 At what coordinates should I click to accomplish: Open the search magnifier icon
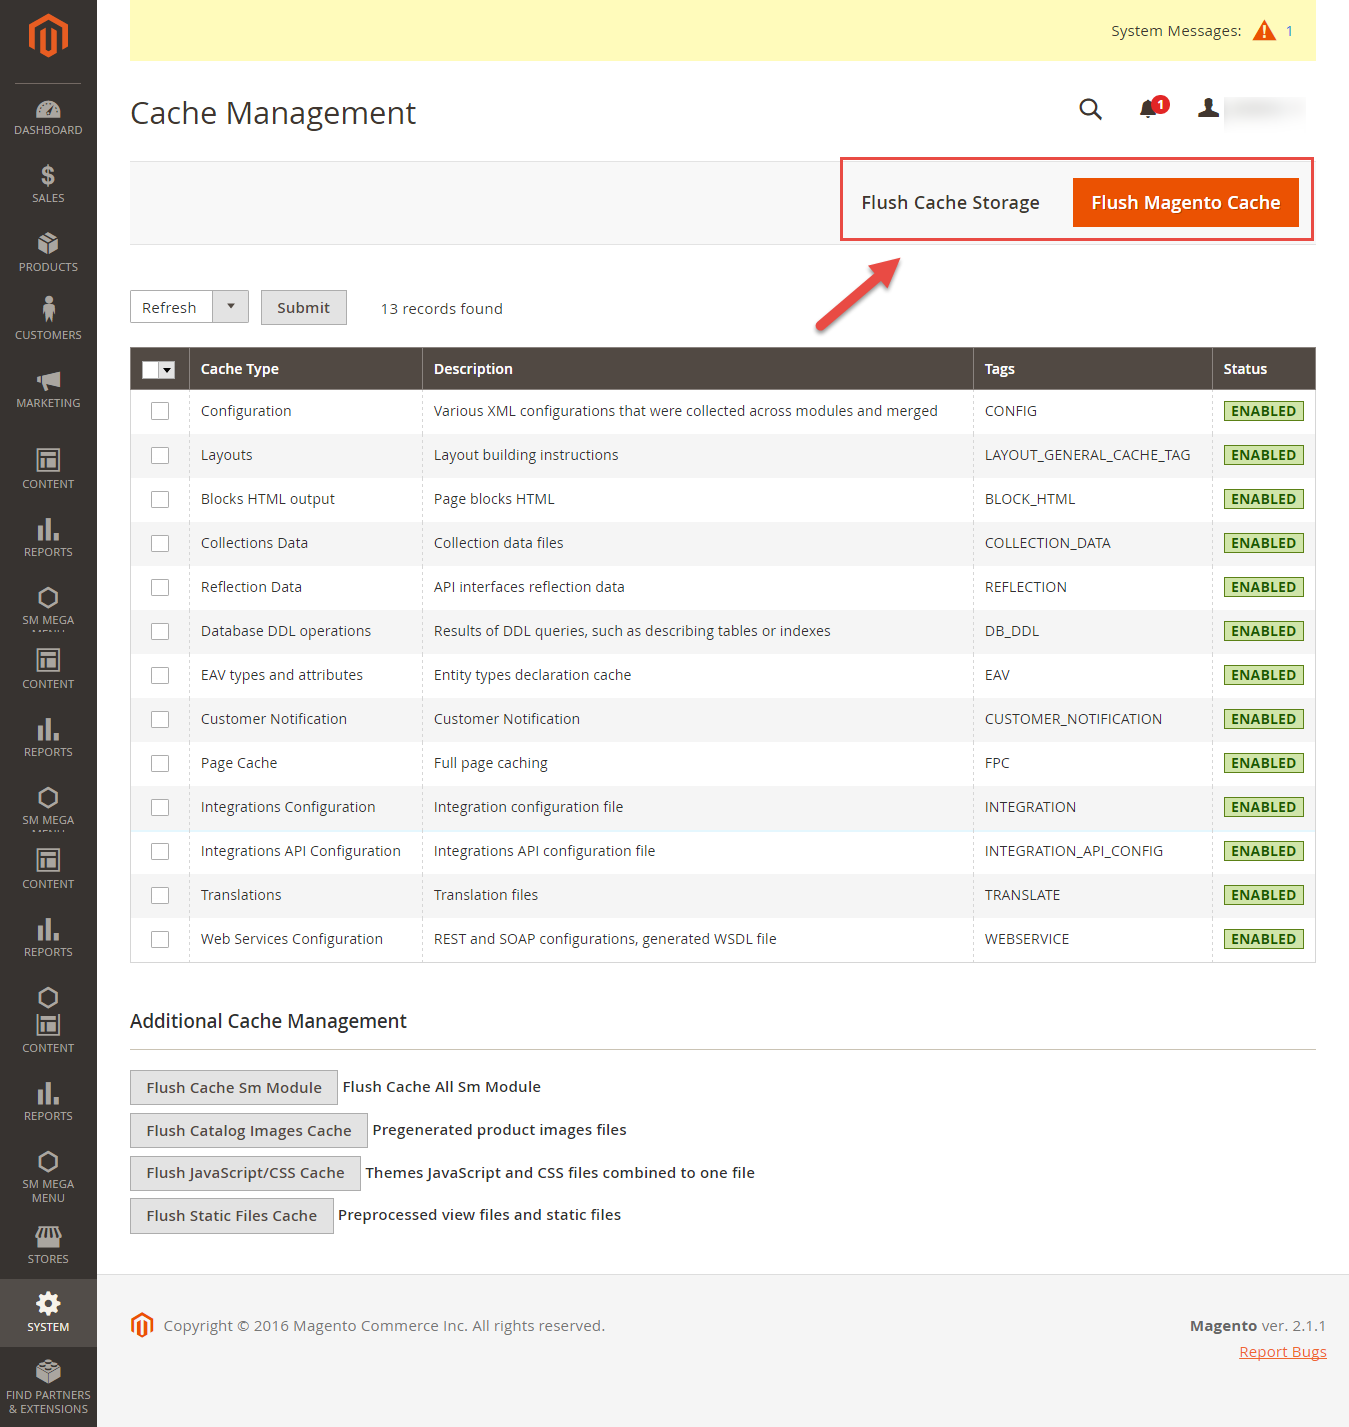coord(1090,109)
